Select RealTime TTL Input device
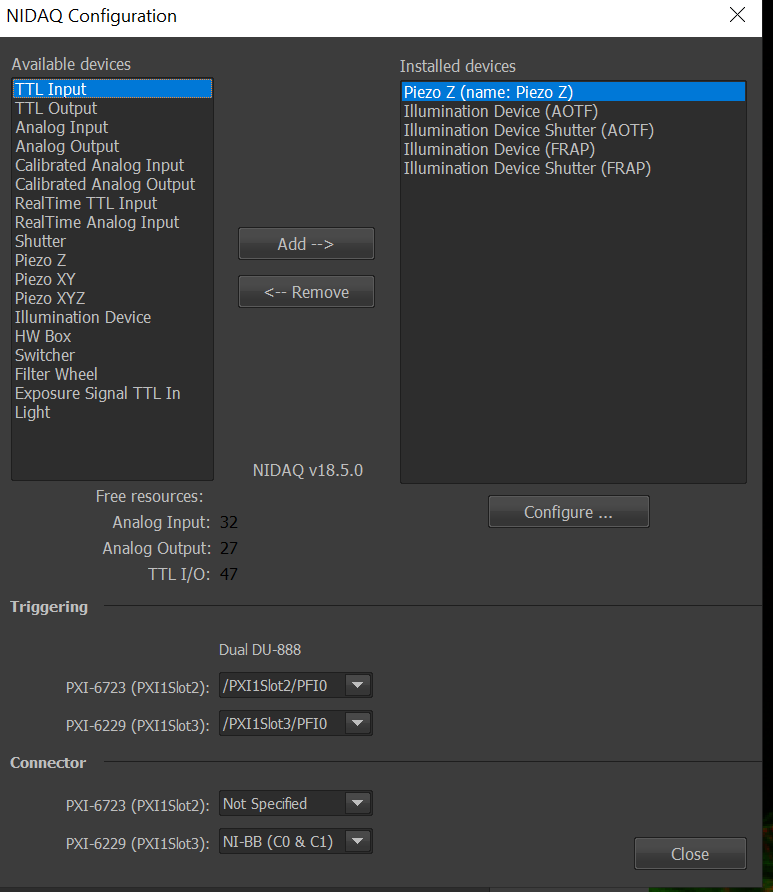 click(86, 203)
